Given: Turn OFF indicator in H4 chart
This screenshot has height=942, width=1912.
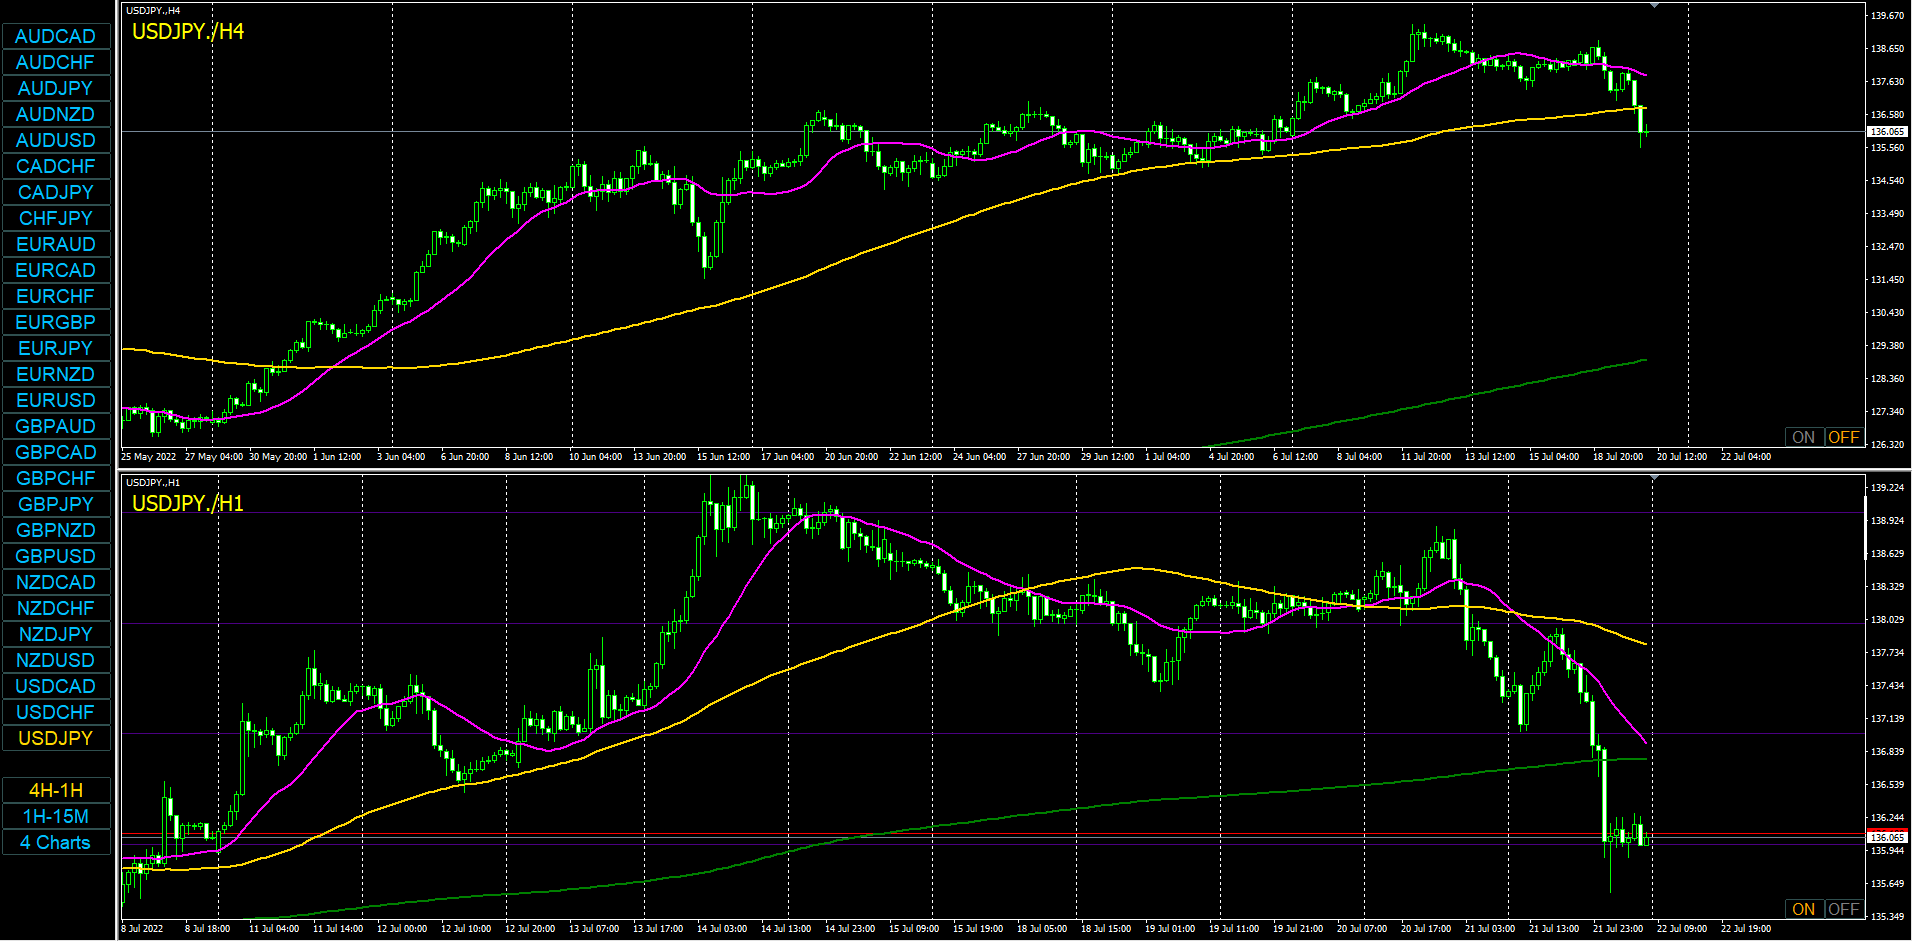Looking at the screenshot, I should [1843, 437].
